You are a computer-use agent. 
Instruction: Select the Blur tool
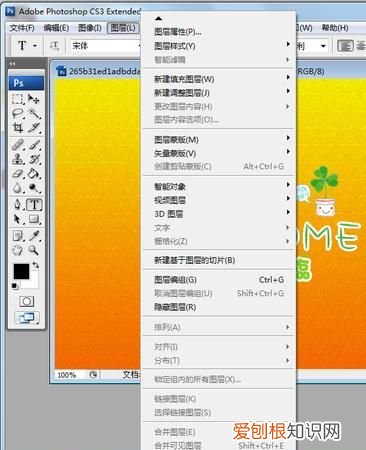(x=18, y=188)
